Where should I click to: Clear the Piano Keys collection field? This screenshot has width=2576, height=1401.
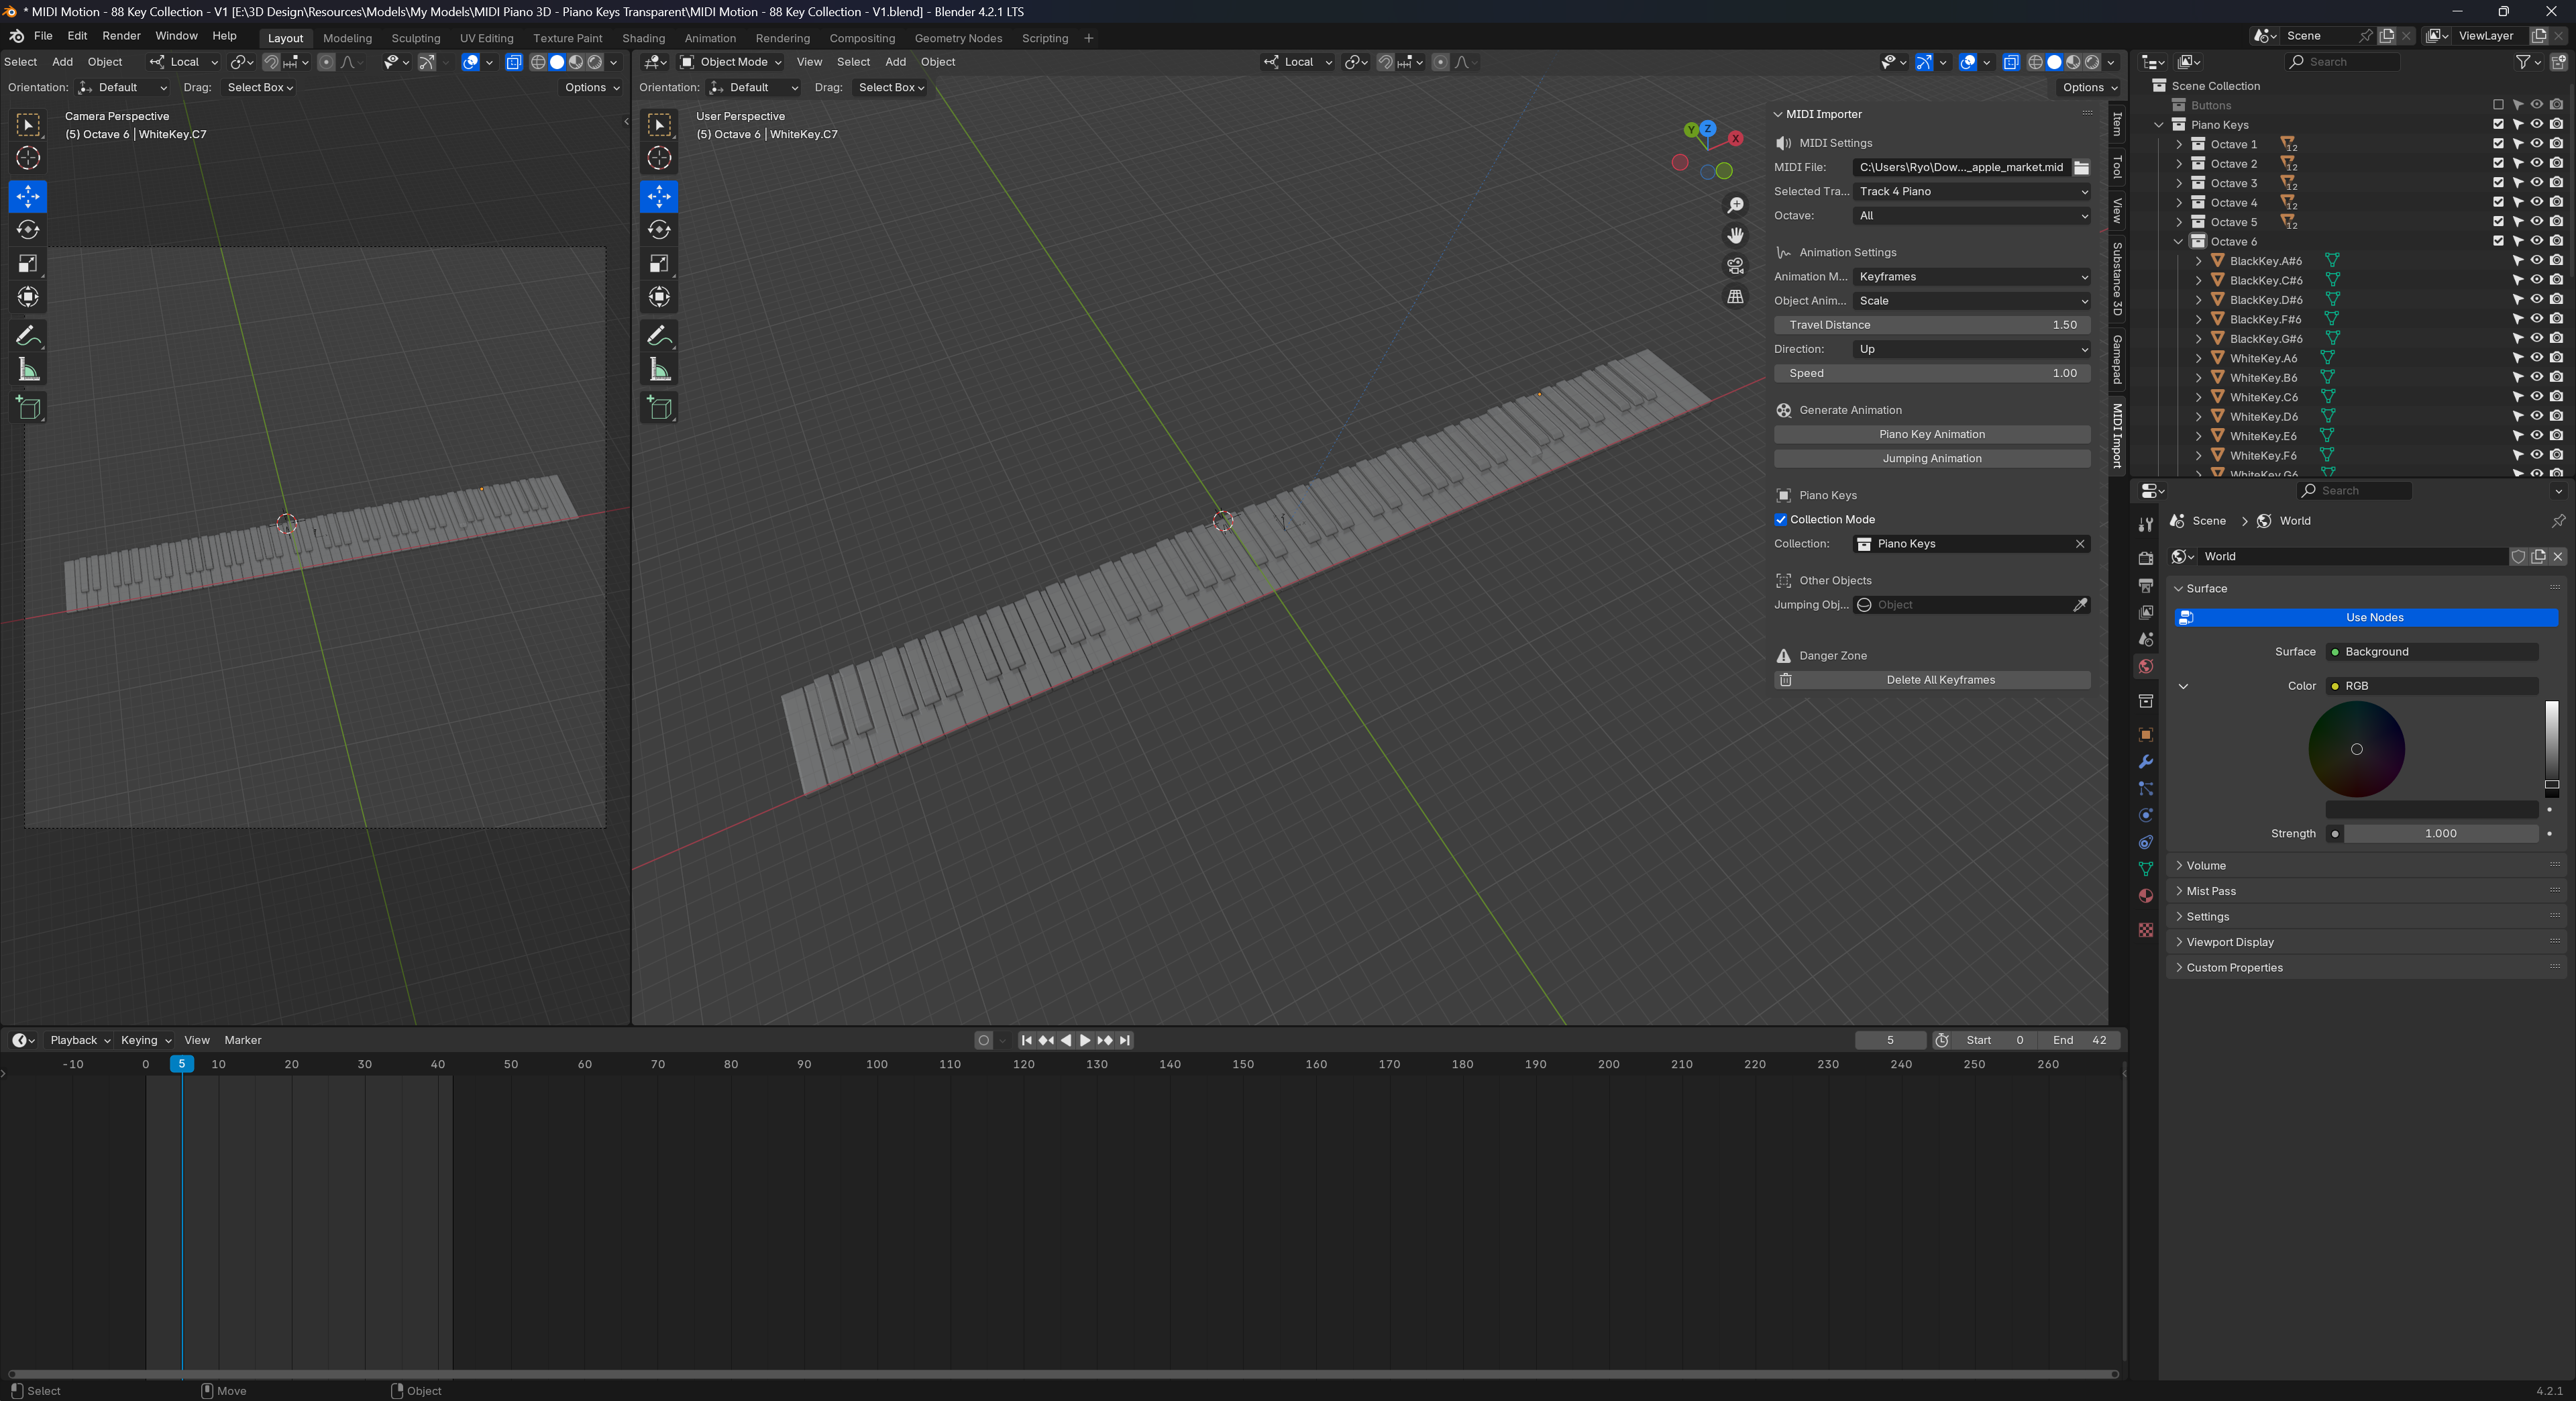pyautogui.click(x=2080, y=544)
